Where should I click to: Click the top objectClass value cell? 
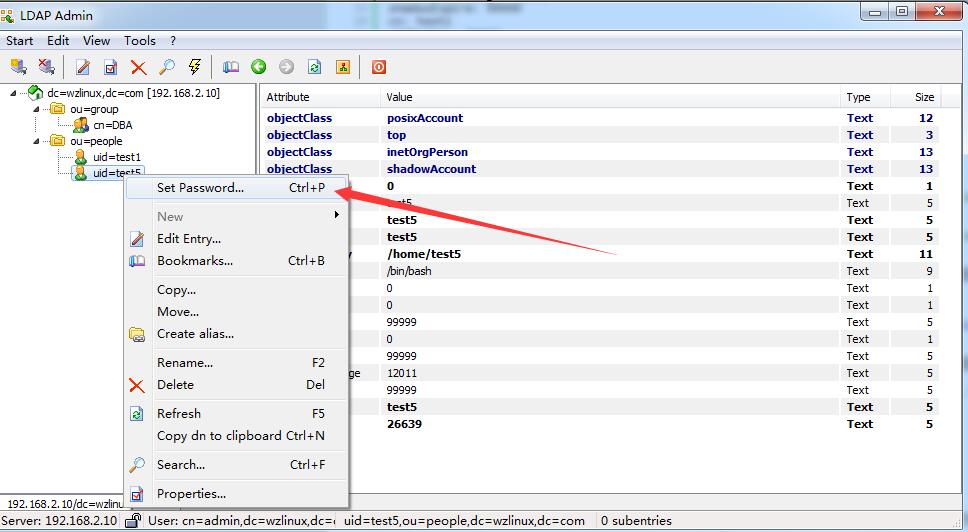[x=396, y=135]
